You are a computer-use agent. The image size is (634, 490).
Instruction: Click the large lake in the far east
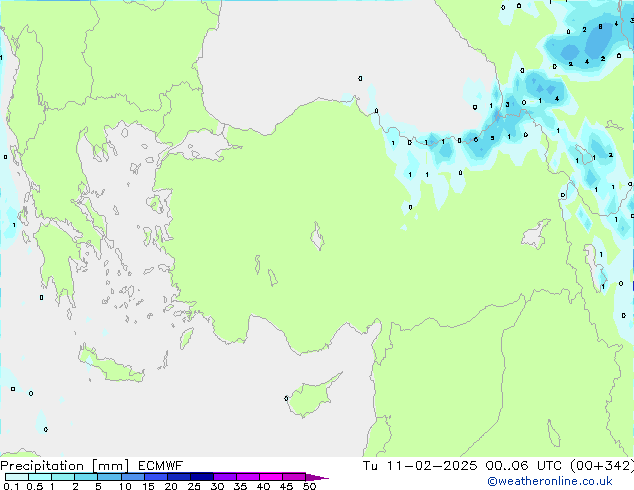click(540, 235)
